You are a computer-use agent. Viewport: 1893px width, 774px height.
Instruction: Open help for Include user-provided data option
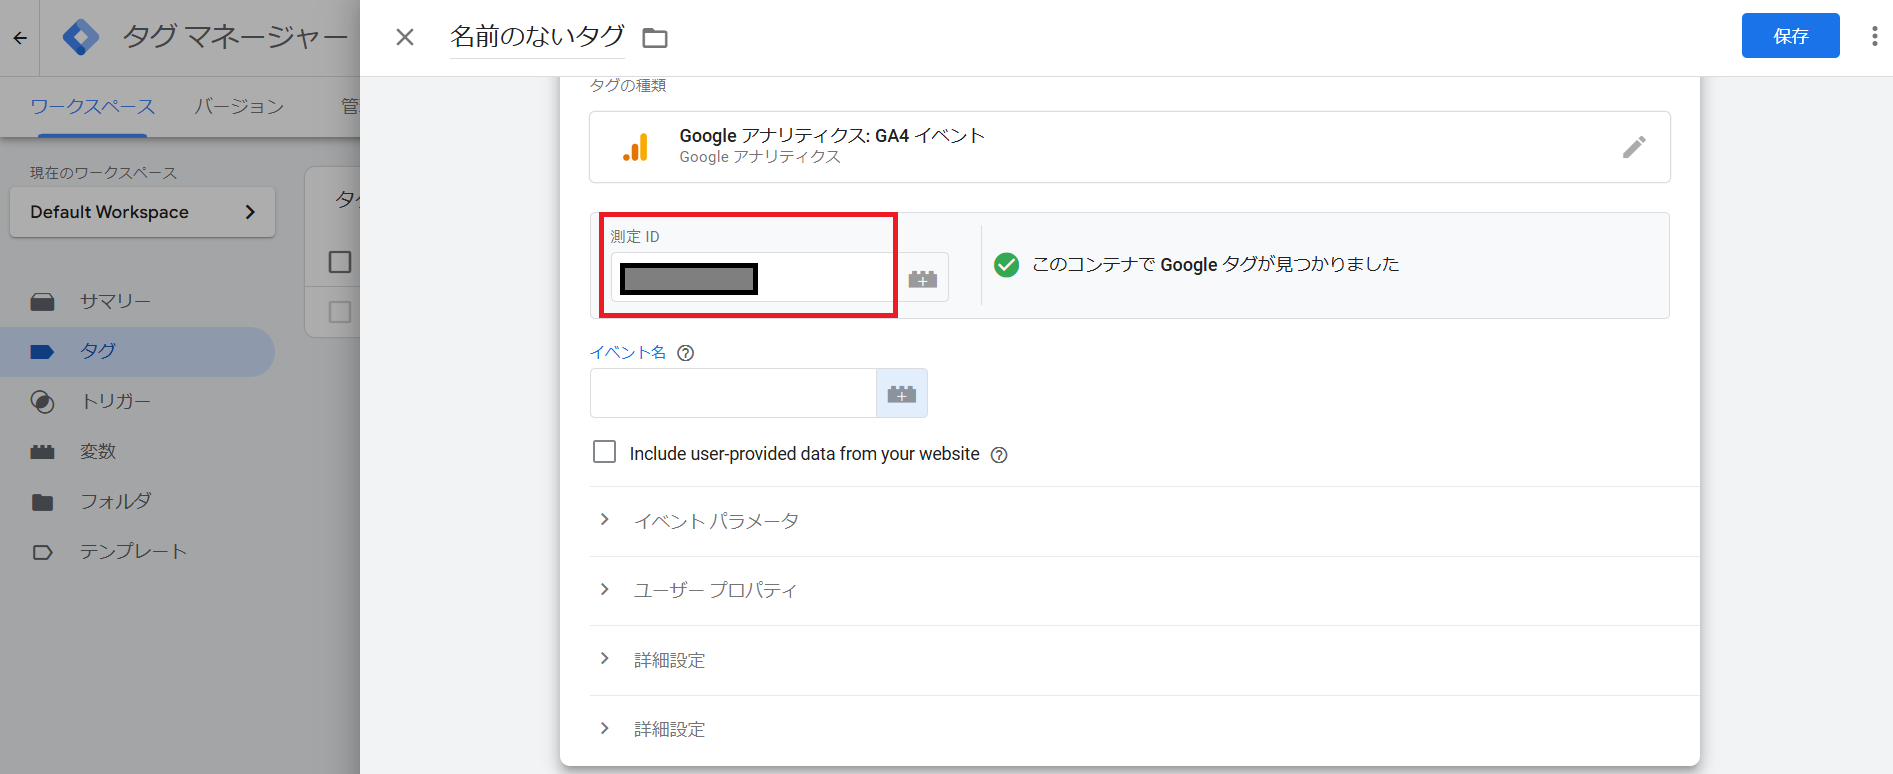coord(998,454)
